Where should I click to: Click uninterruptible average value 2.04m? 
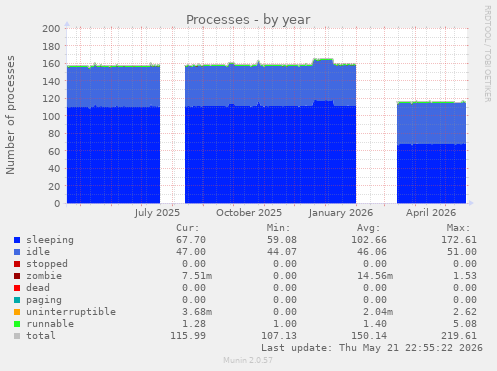pos(378,312)
